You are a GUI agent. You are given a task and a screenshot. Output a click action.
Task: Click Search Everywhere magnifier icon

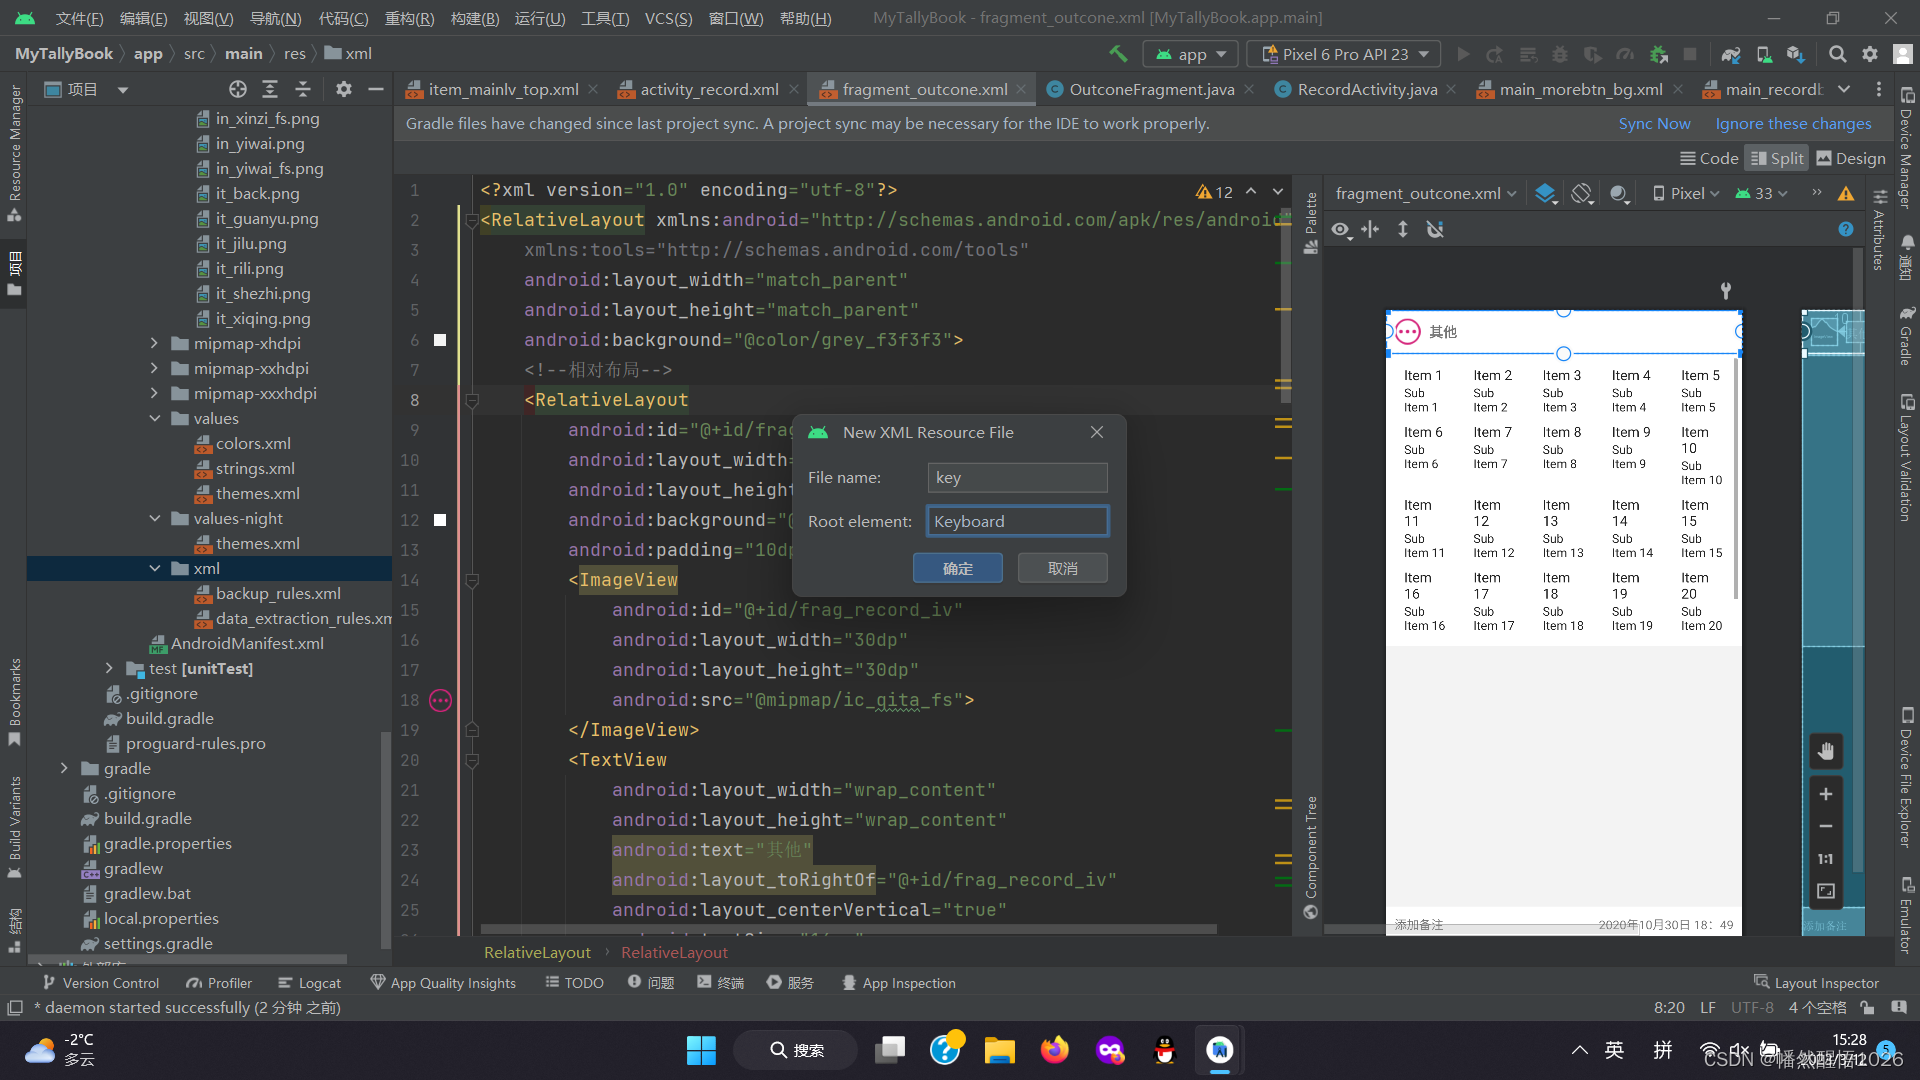[x=1837, y=54]
